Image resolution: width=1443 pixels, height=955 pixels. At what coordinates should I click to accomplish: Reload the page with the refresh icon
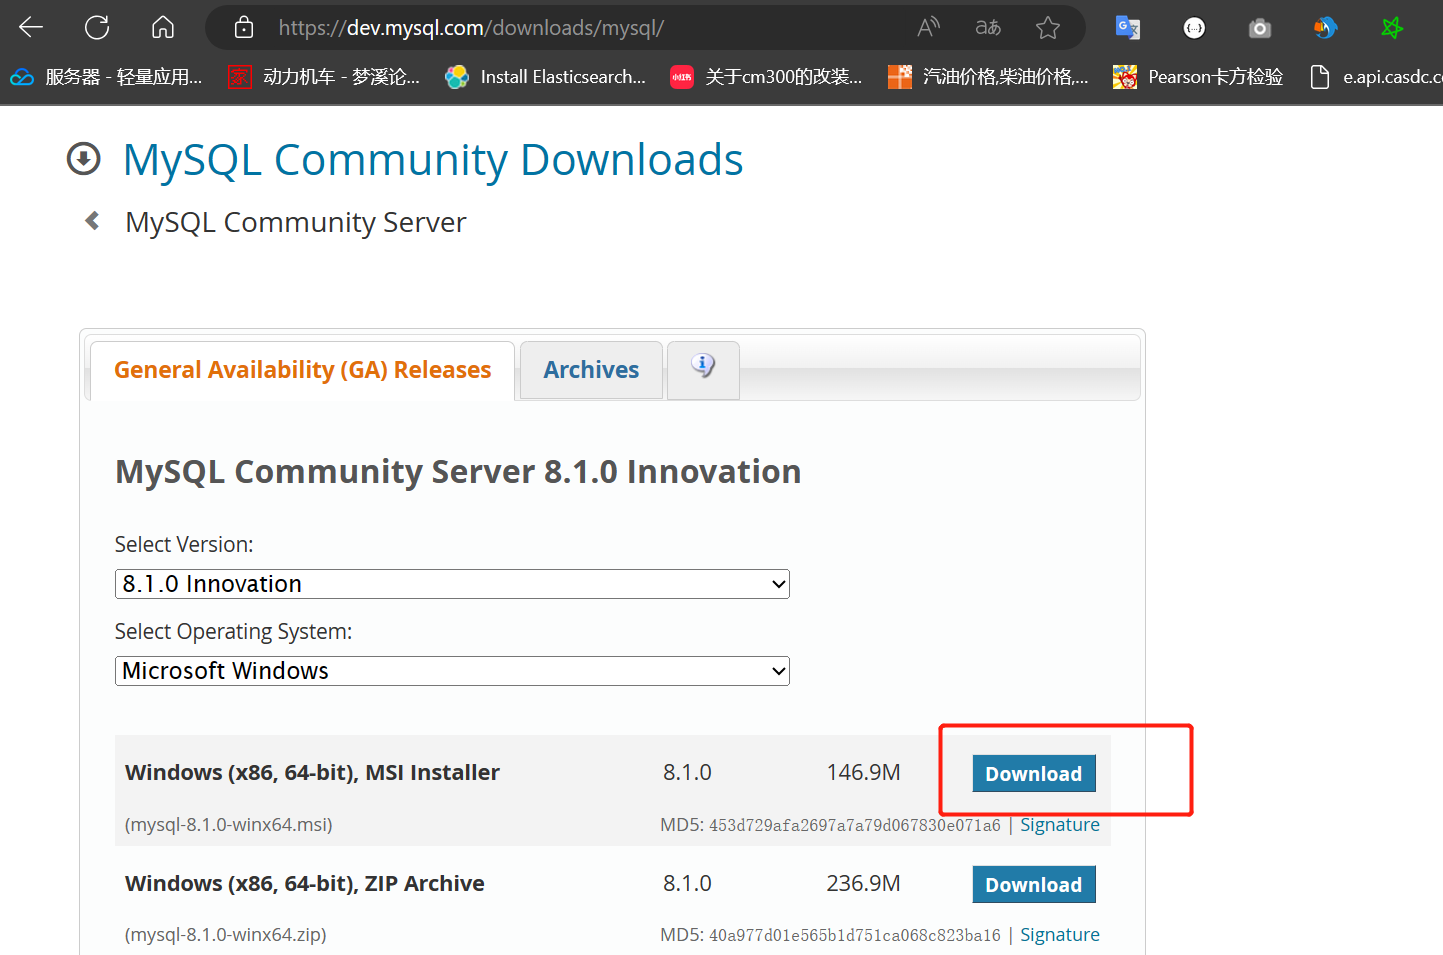(97, 27)
